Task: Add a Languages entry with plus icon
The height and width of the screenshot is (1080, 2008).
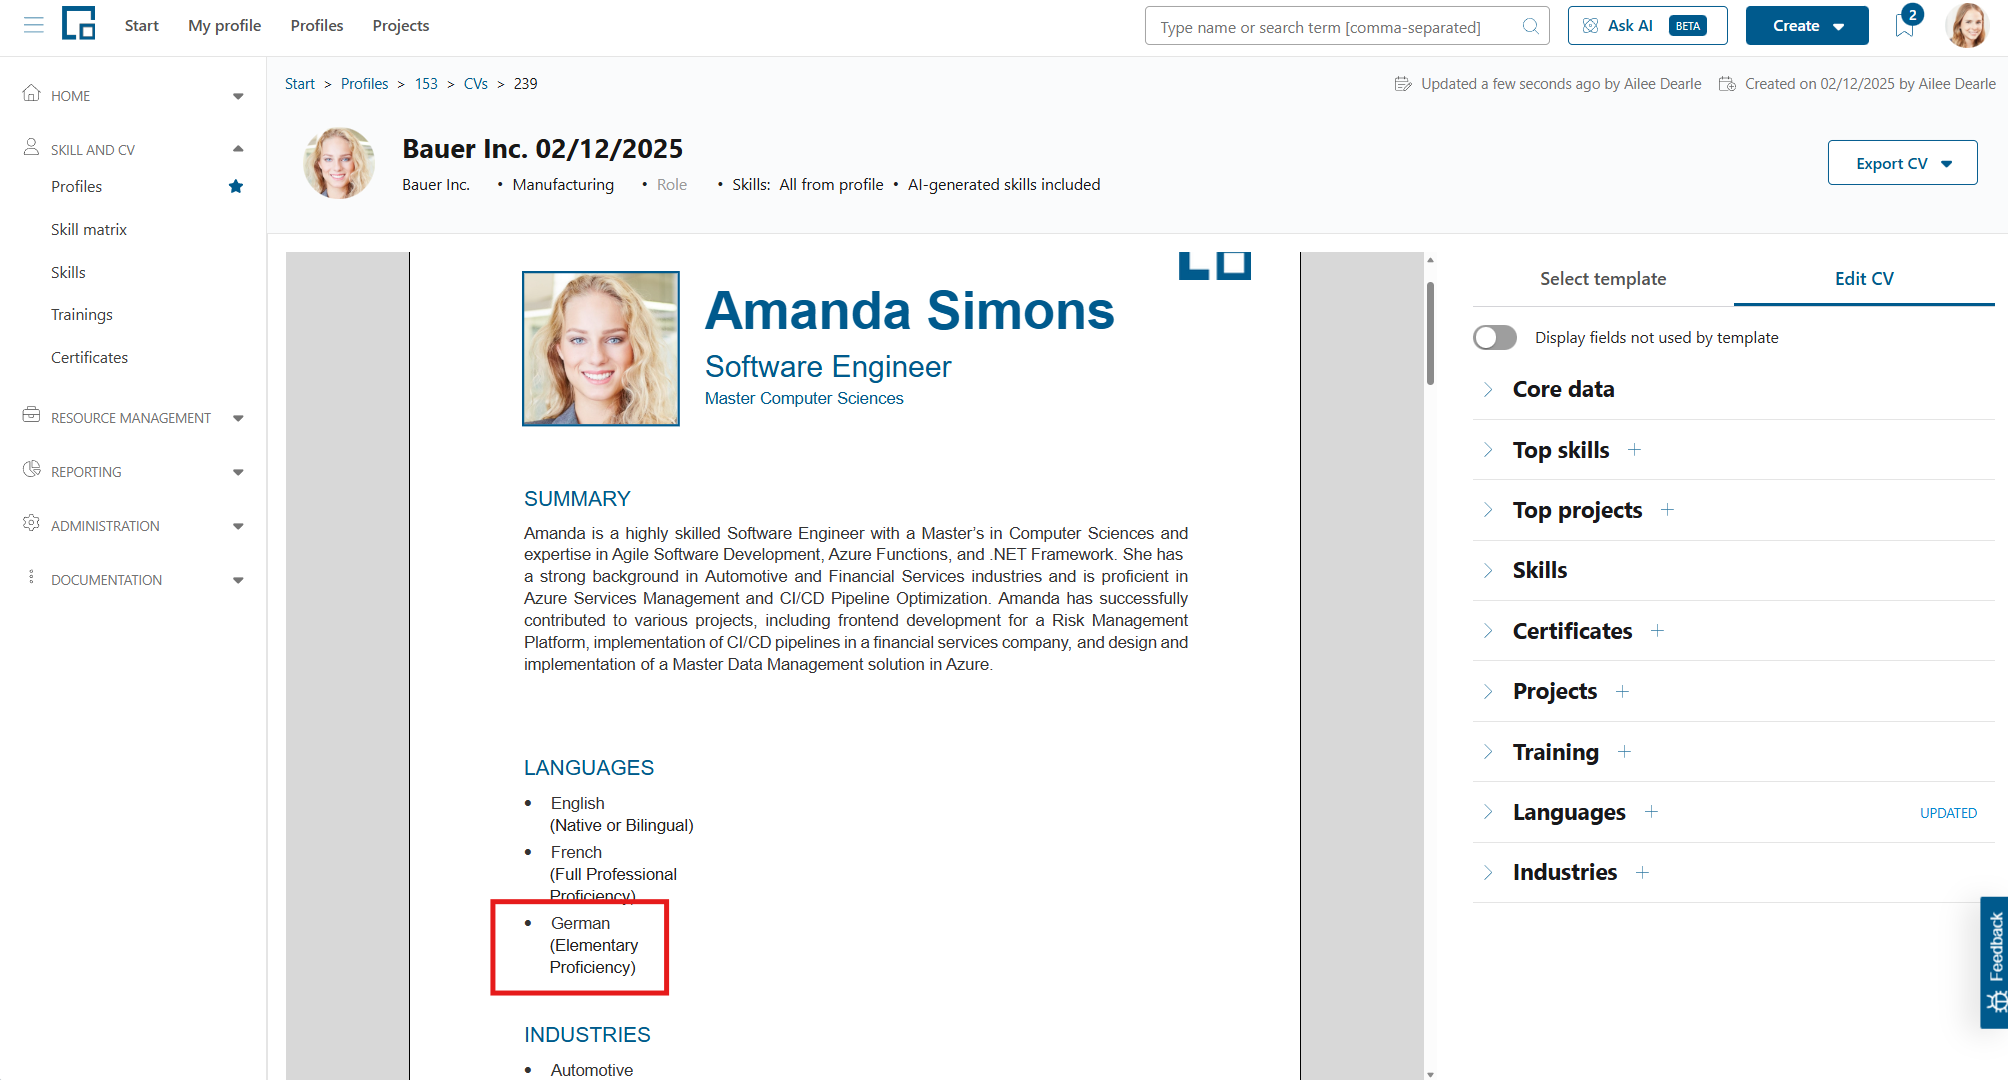Action: pos(1651,812)
